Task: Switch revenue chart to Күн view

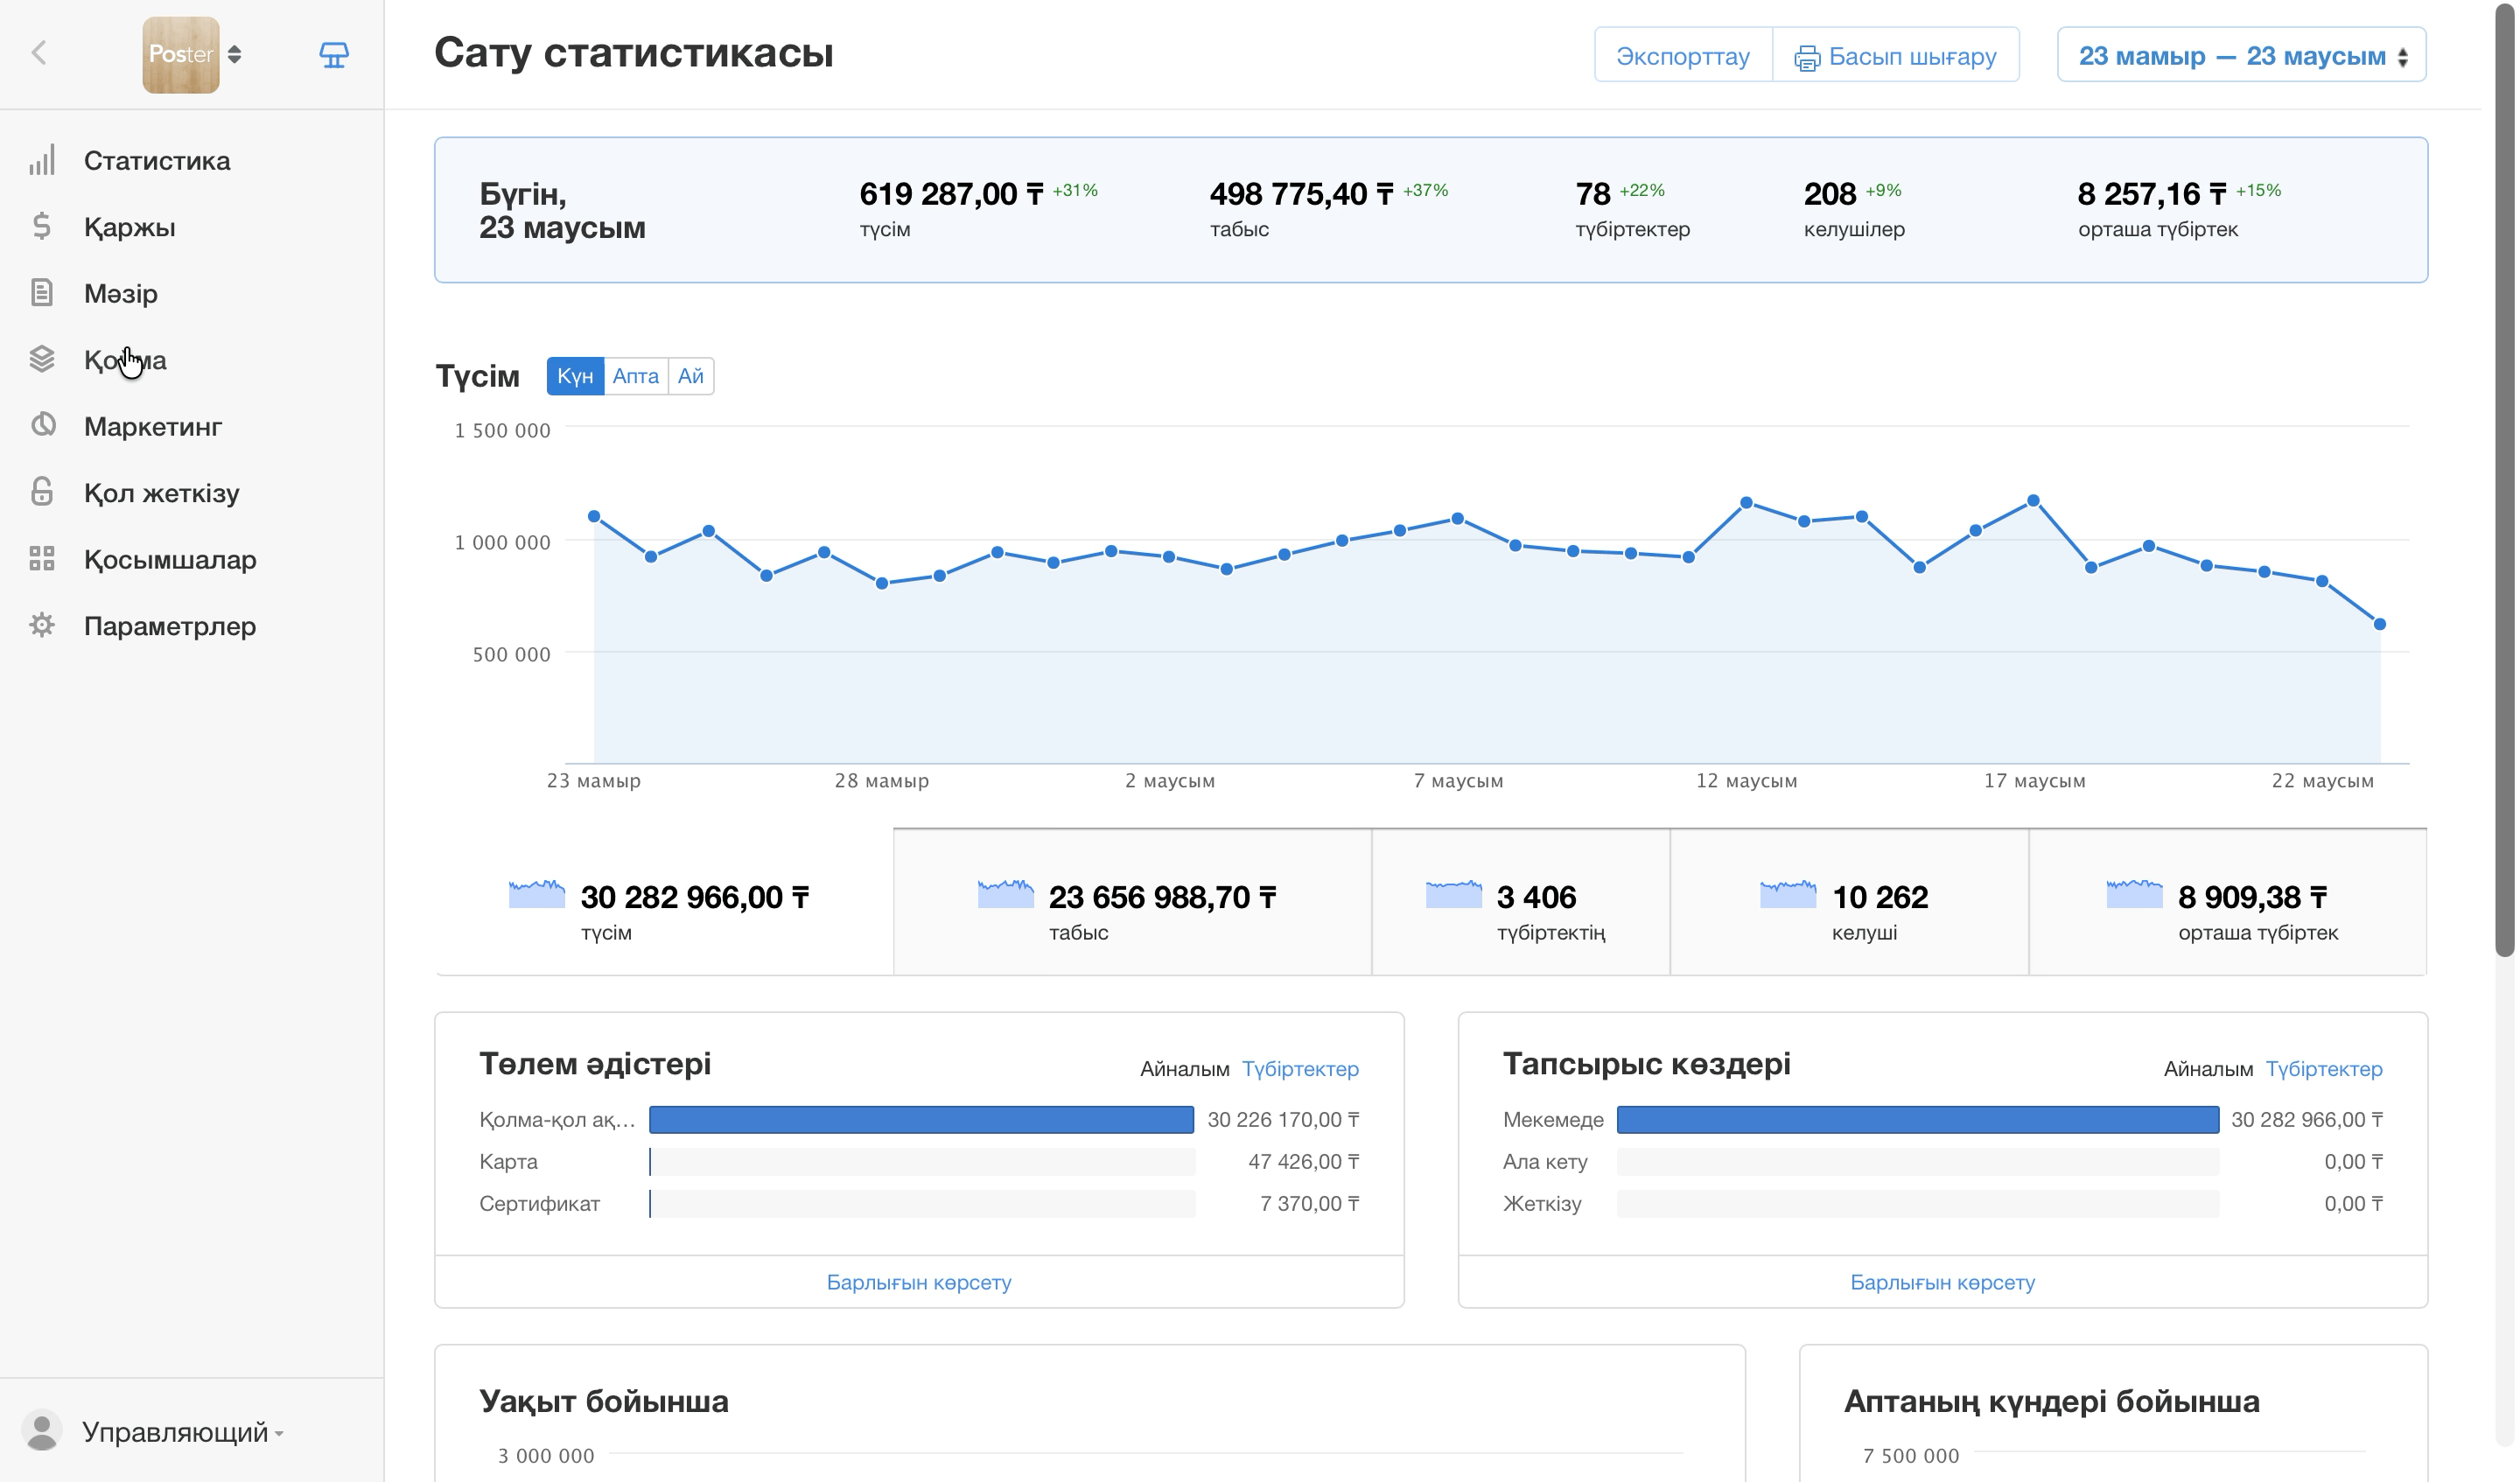Action: [x=575, y=376]
